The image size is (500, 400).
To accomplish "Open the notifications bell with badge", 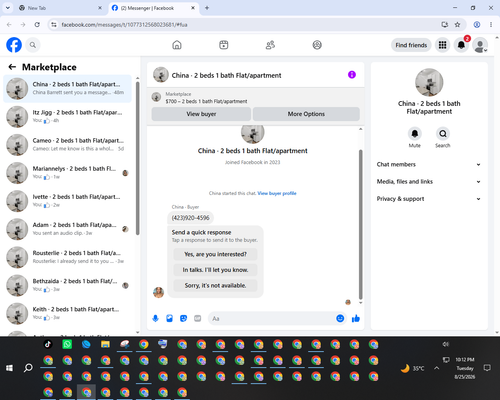I will point(461,45).
